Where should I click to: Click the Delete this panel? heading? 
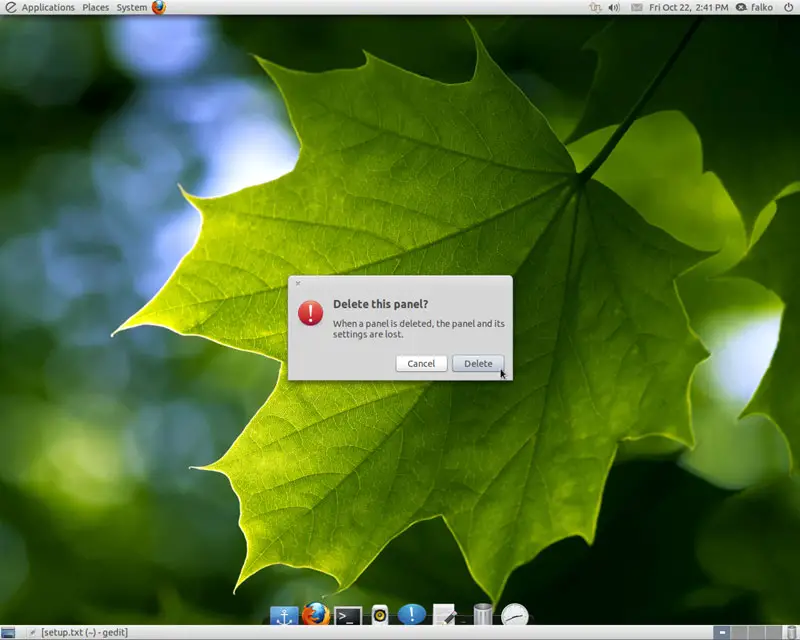pos(380,304)
